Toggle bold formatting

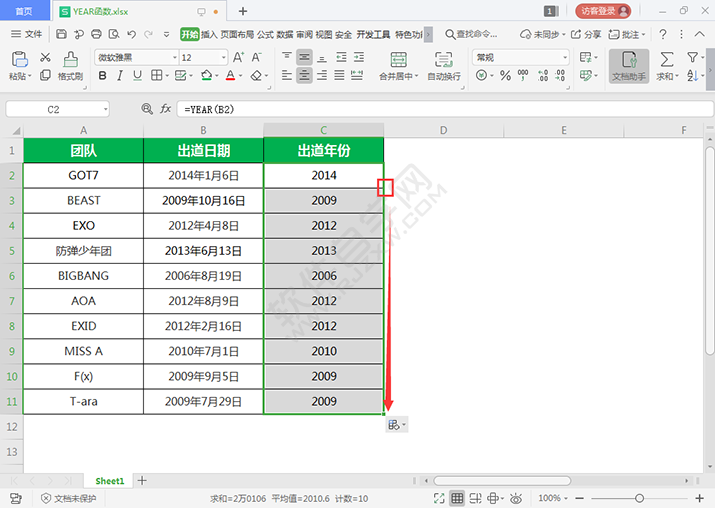pos(103,76)
